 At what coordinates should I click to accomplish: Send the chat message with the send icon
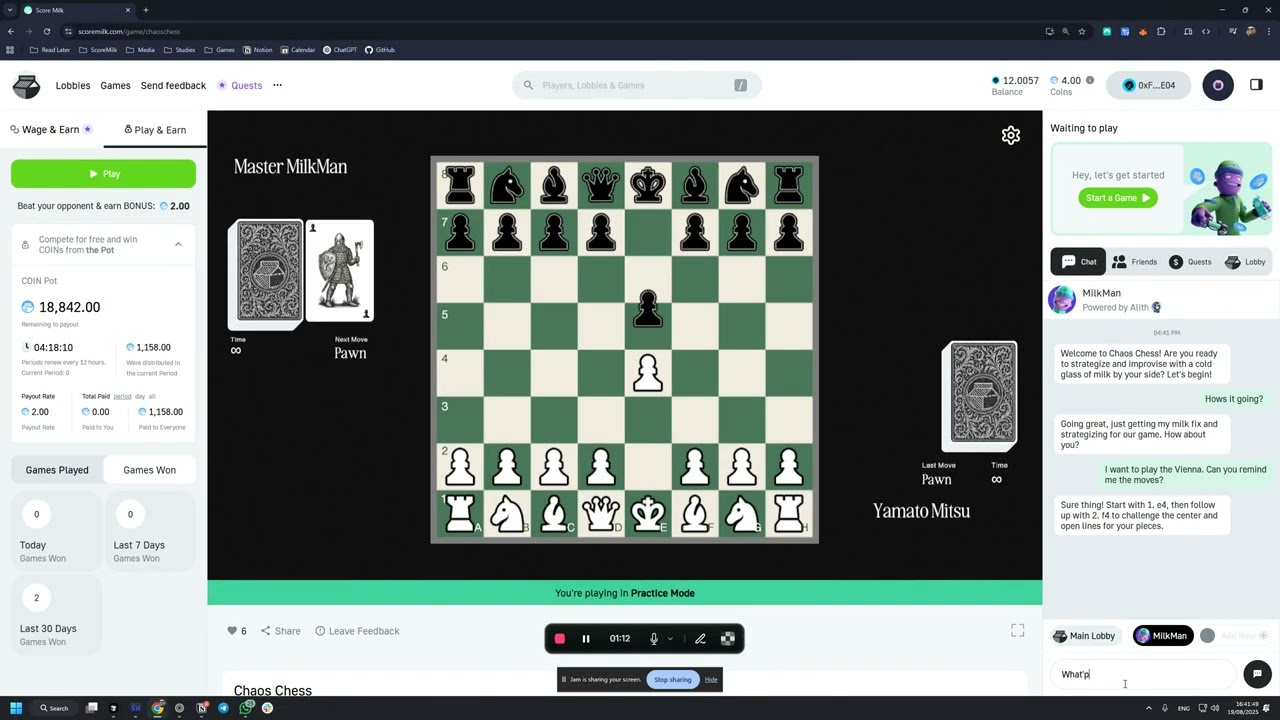[x=1256, y=674]
